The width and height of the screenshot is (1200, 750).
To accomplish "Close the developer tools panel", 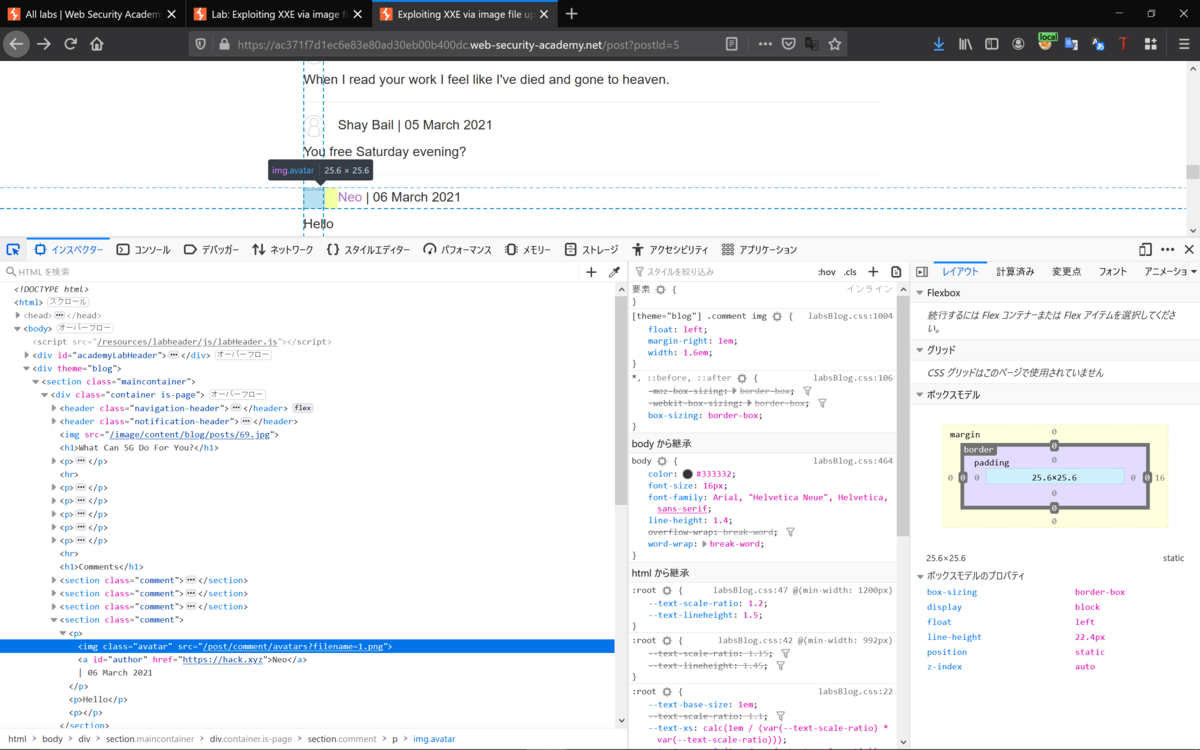I will click(1189, 249).
